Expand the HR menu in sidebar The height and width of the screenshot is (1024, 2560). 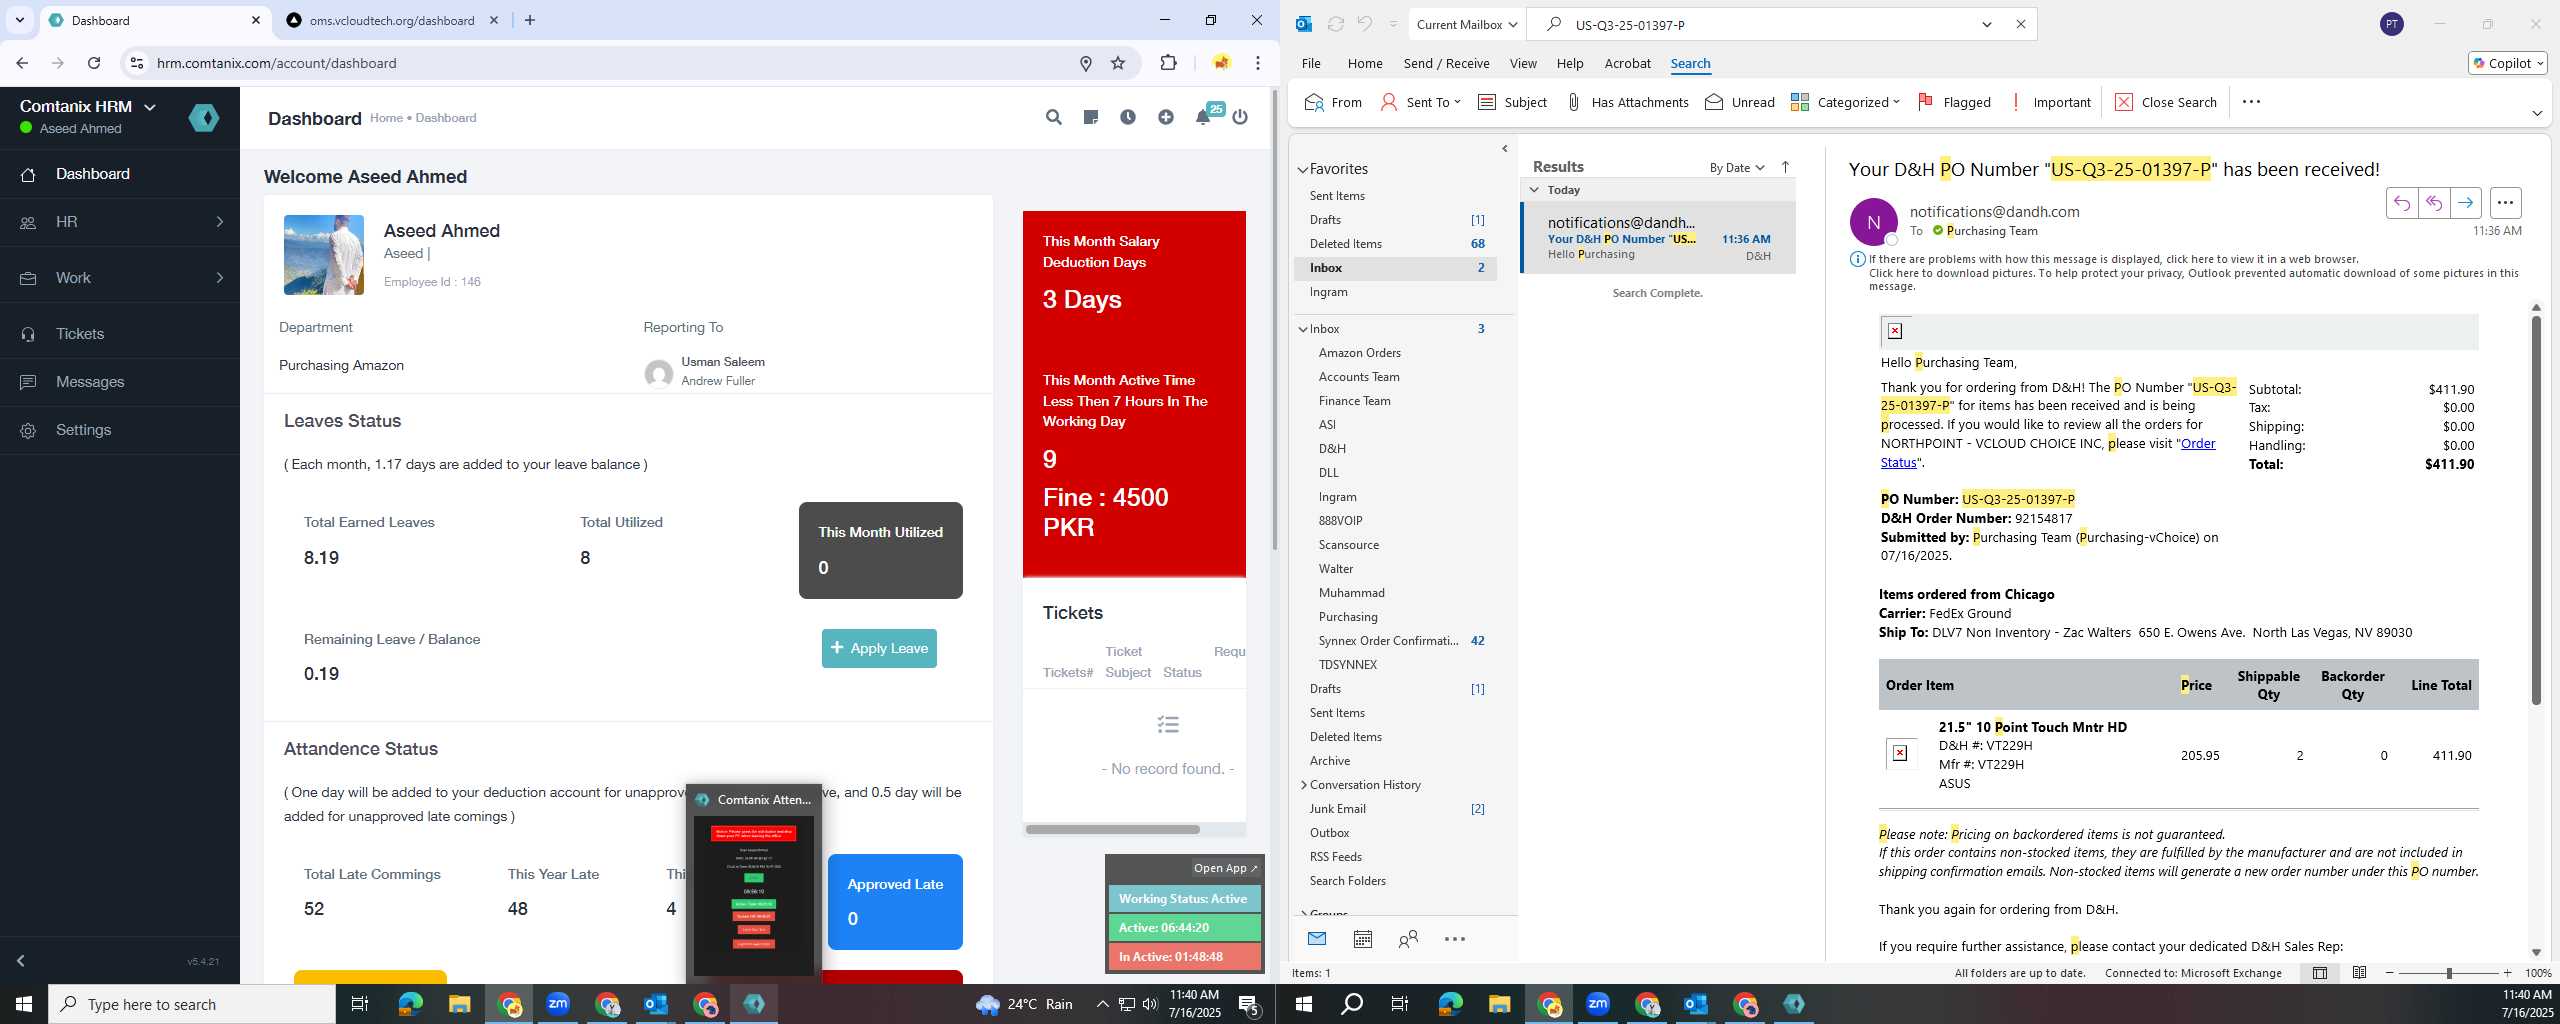pyautogui.click(x=120, y=222)
